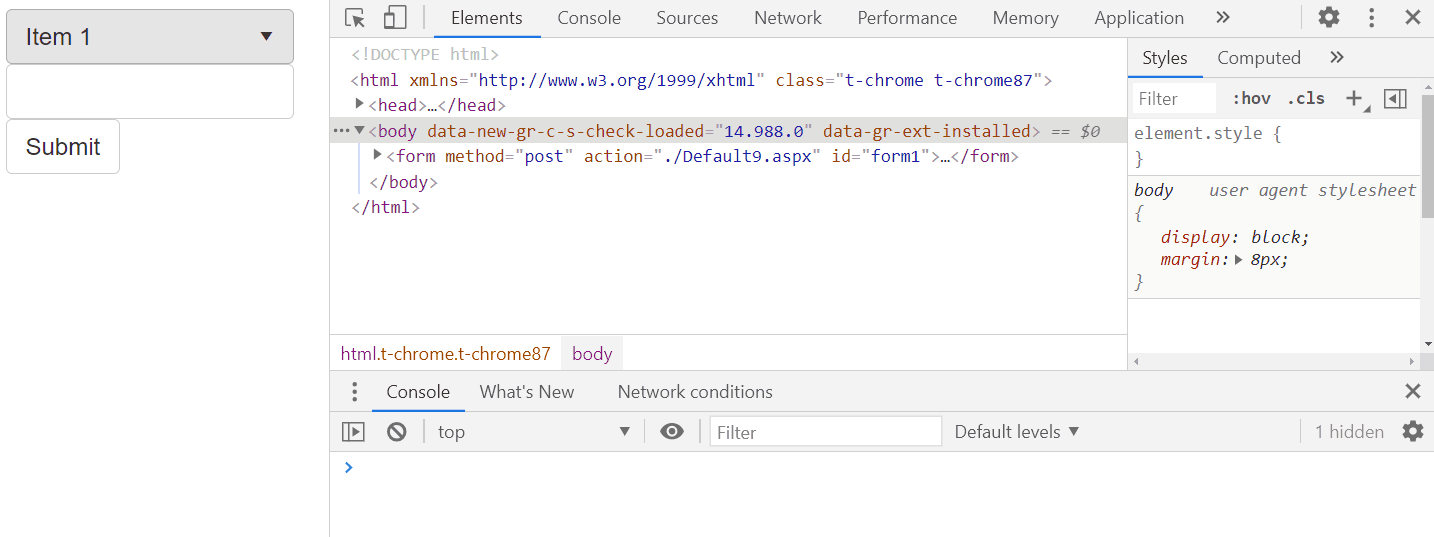Toggle the device toolbar icon

(395, 18)
